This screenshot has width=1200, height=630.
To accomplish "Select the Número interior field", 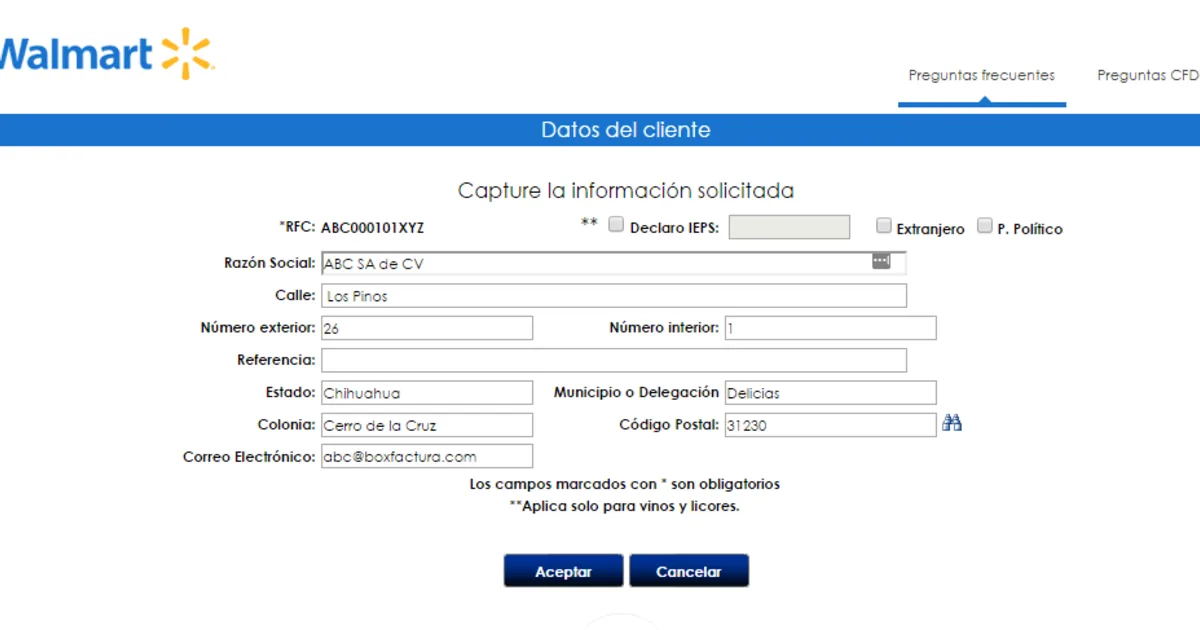I will [x=830, y=328].
